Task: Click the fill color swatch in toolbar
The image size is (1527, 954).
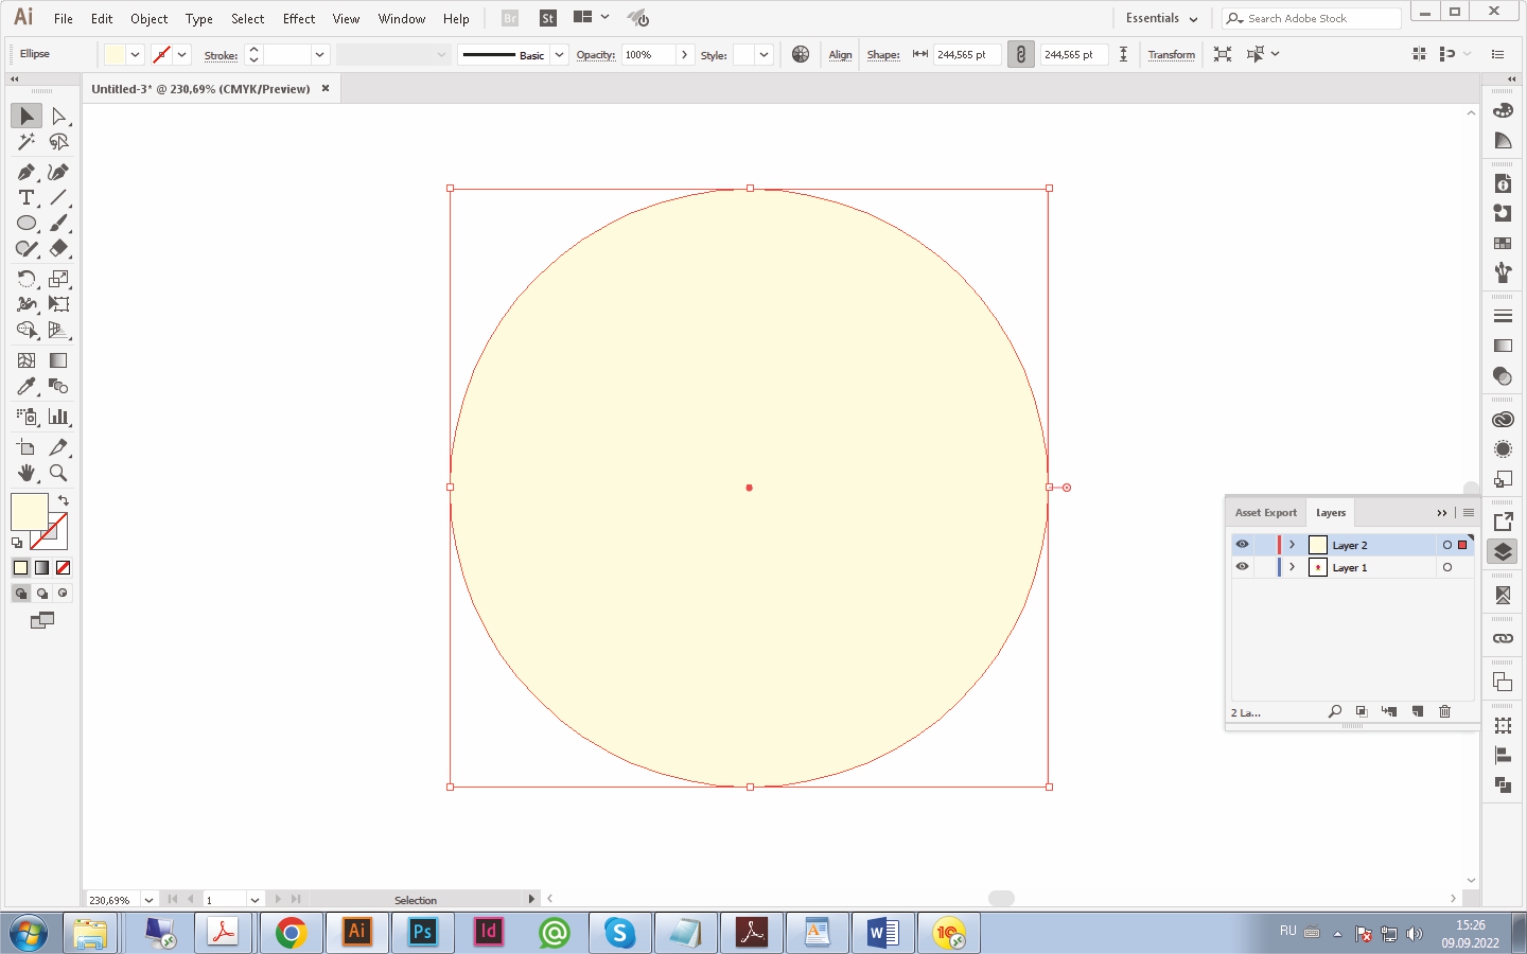Action: pyautogui.click(x=29, y=512)
